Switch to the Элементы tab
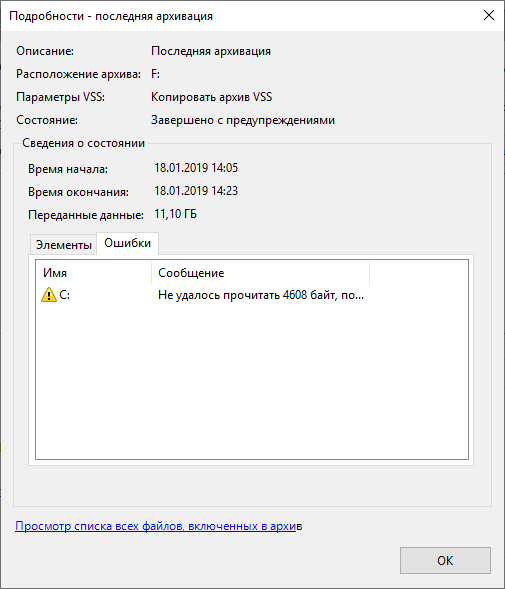 (64, 245)
